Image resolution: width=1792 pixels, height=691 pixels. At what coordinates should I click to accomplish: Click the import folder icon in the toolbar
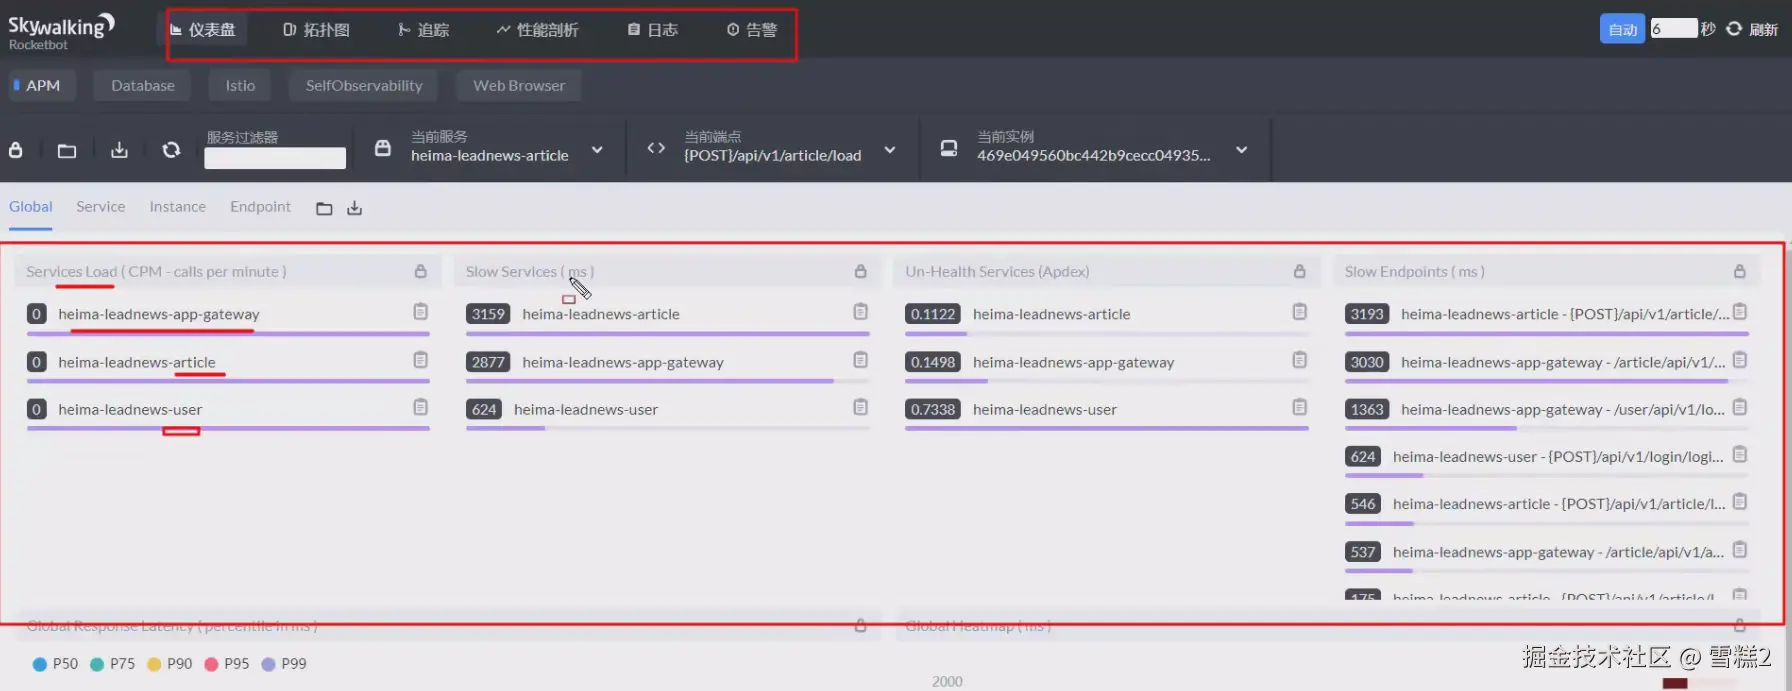(x=67, y=150)
